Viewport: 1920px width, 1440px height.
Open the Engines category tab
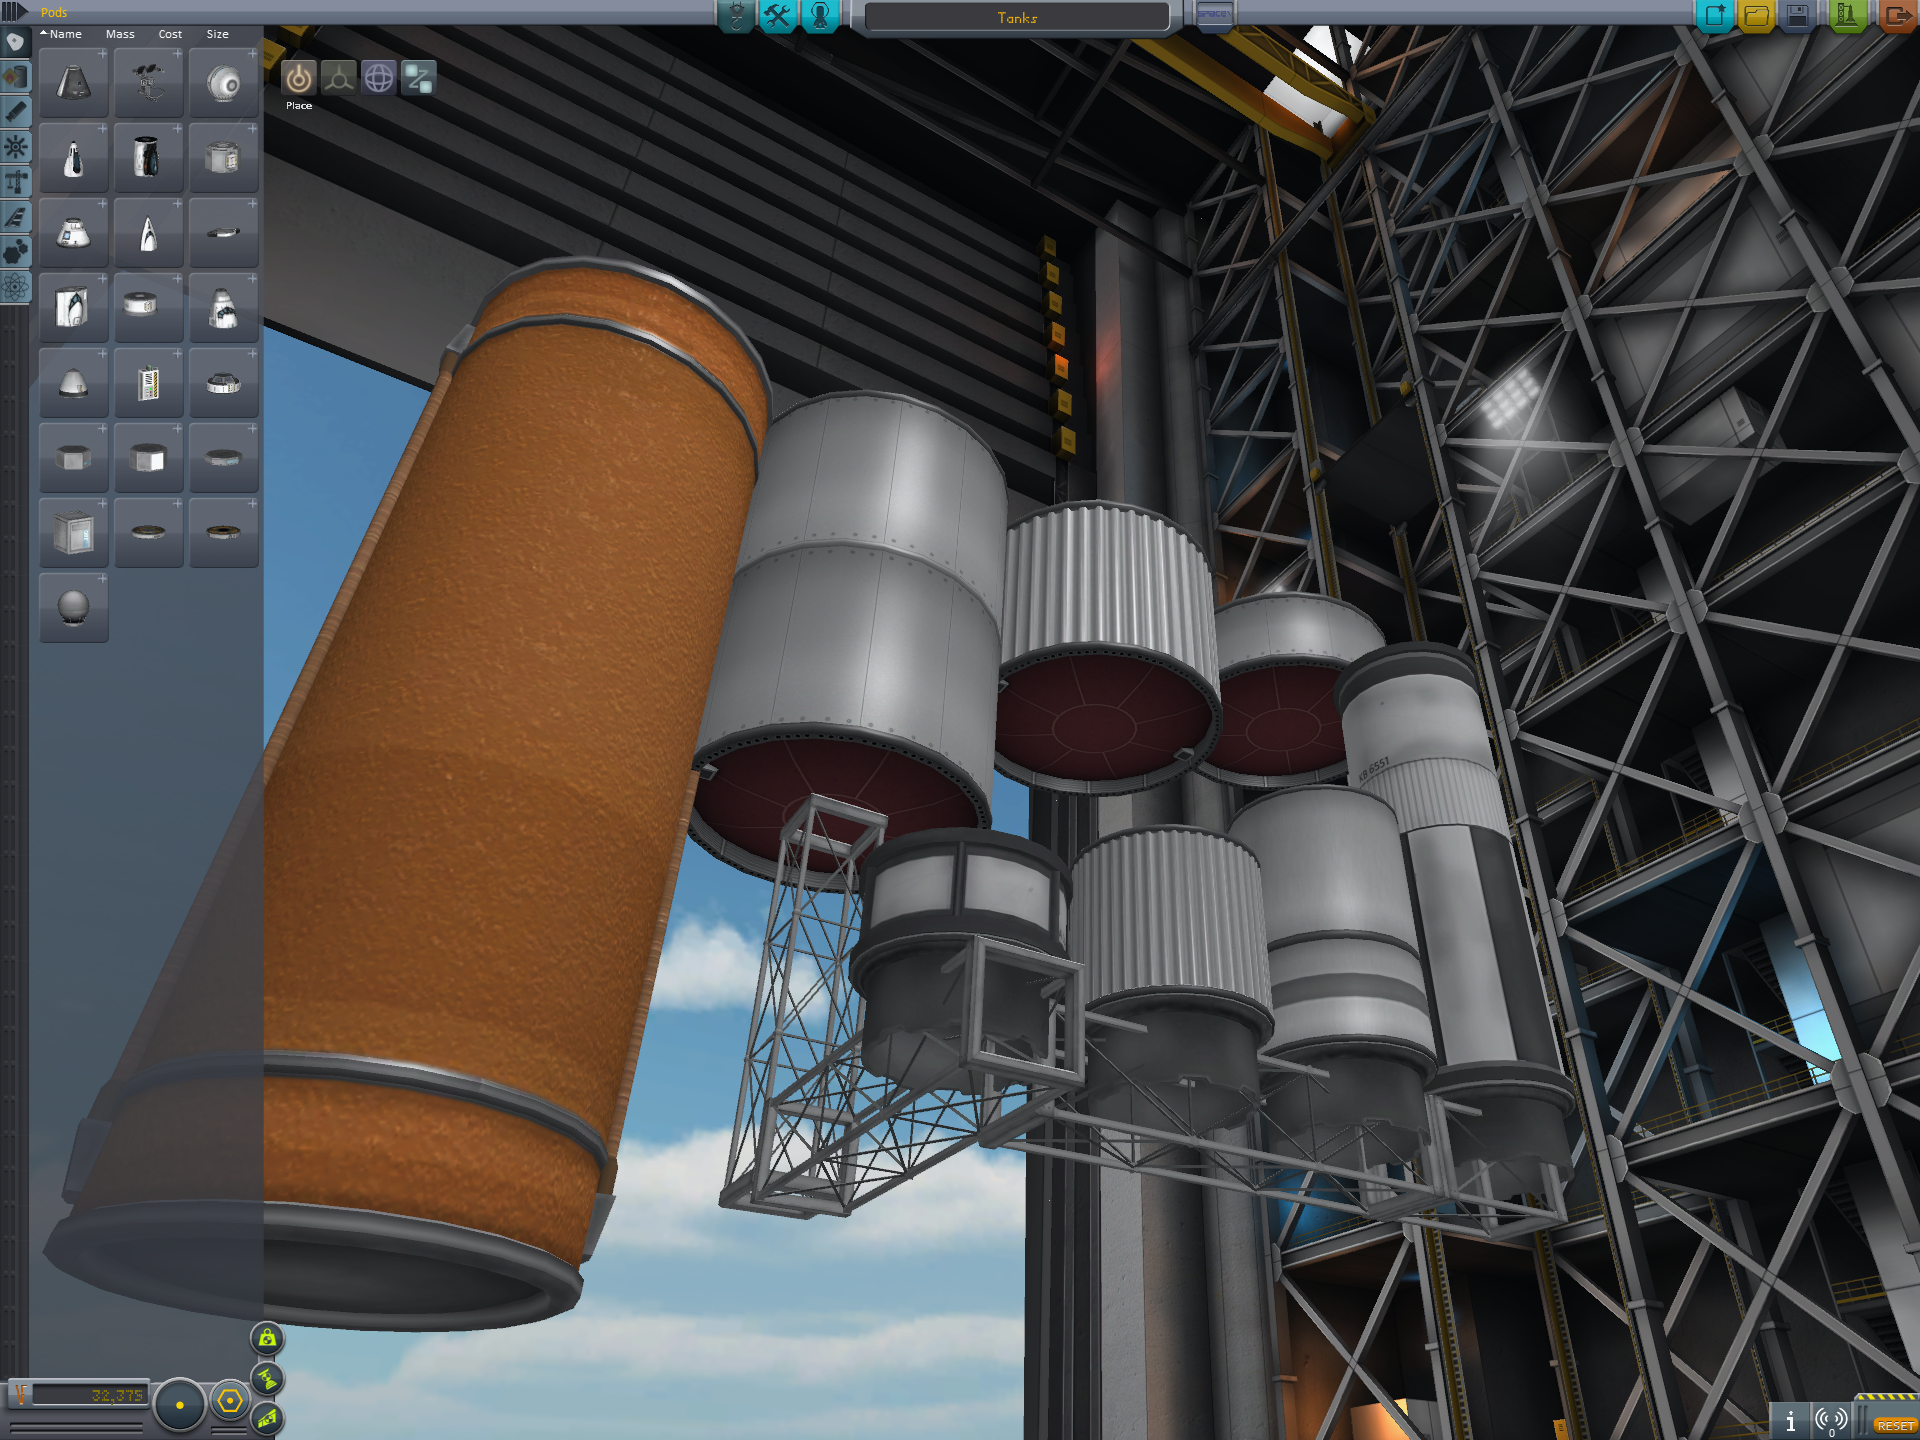click(x=15, y=112)
